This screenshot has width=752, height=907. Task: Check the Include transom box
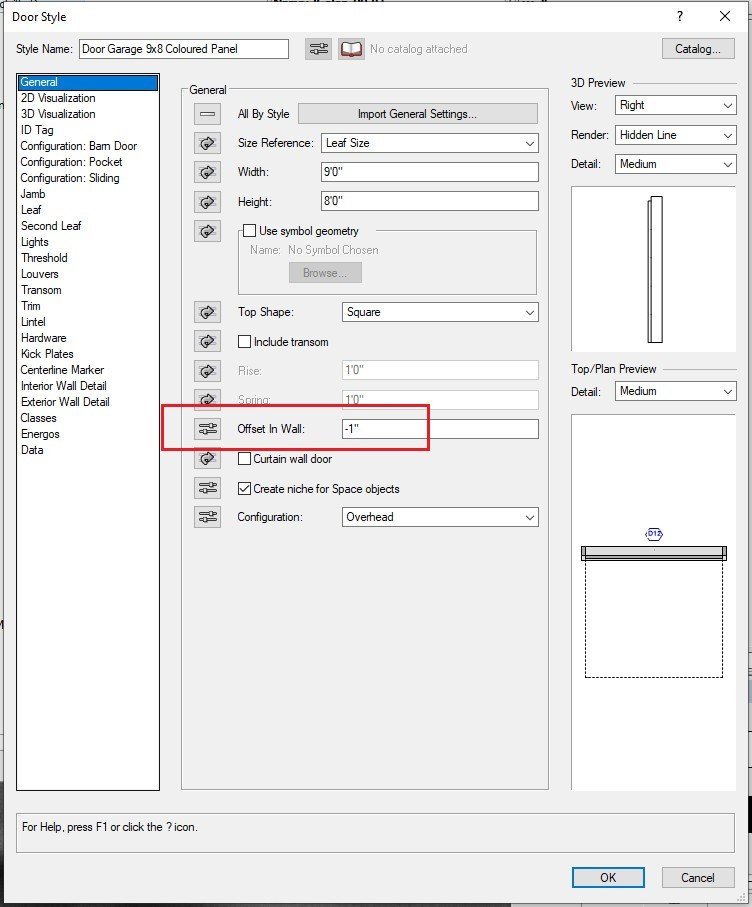(x=245, y=341)
